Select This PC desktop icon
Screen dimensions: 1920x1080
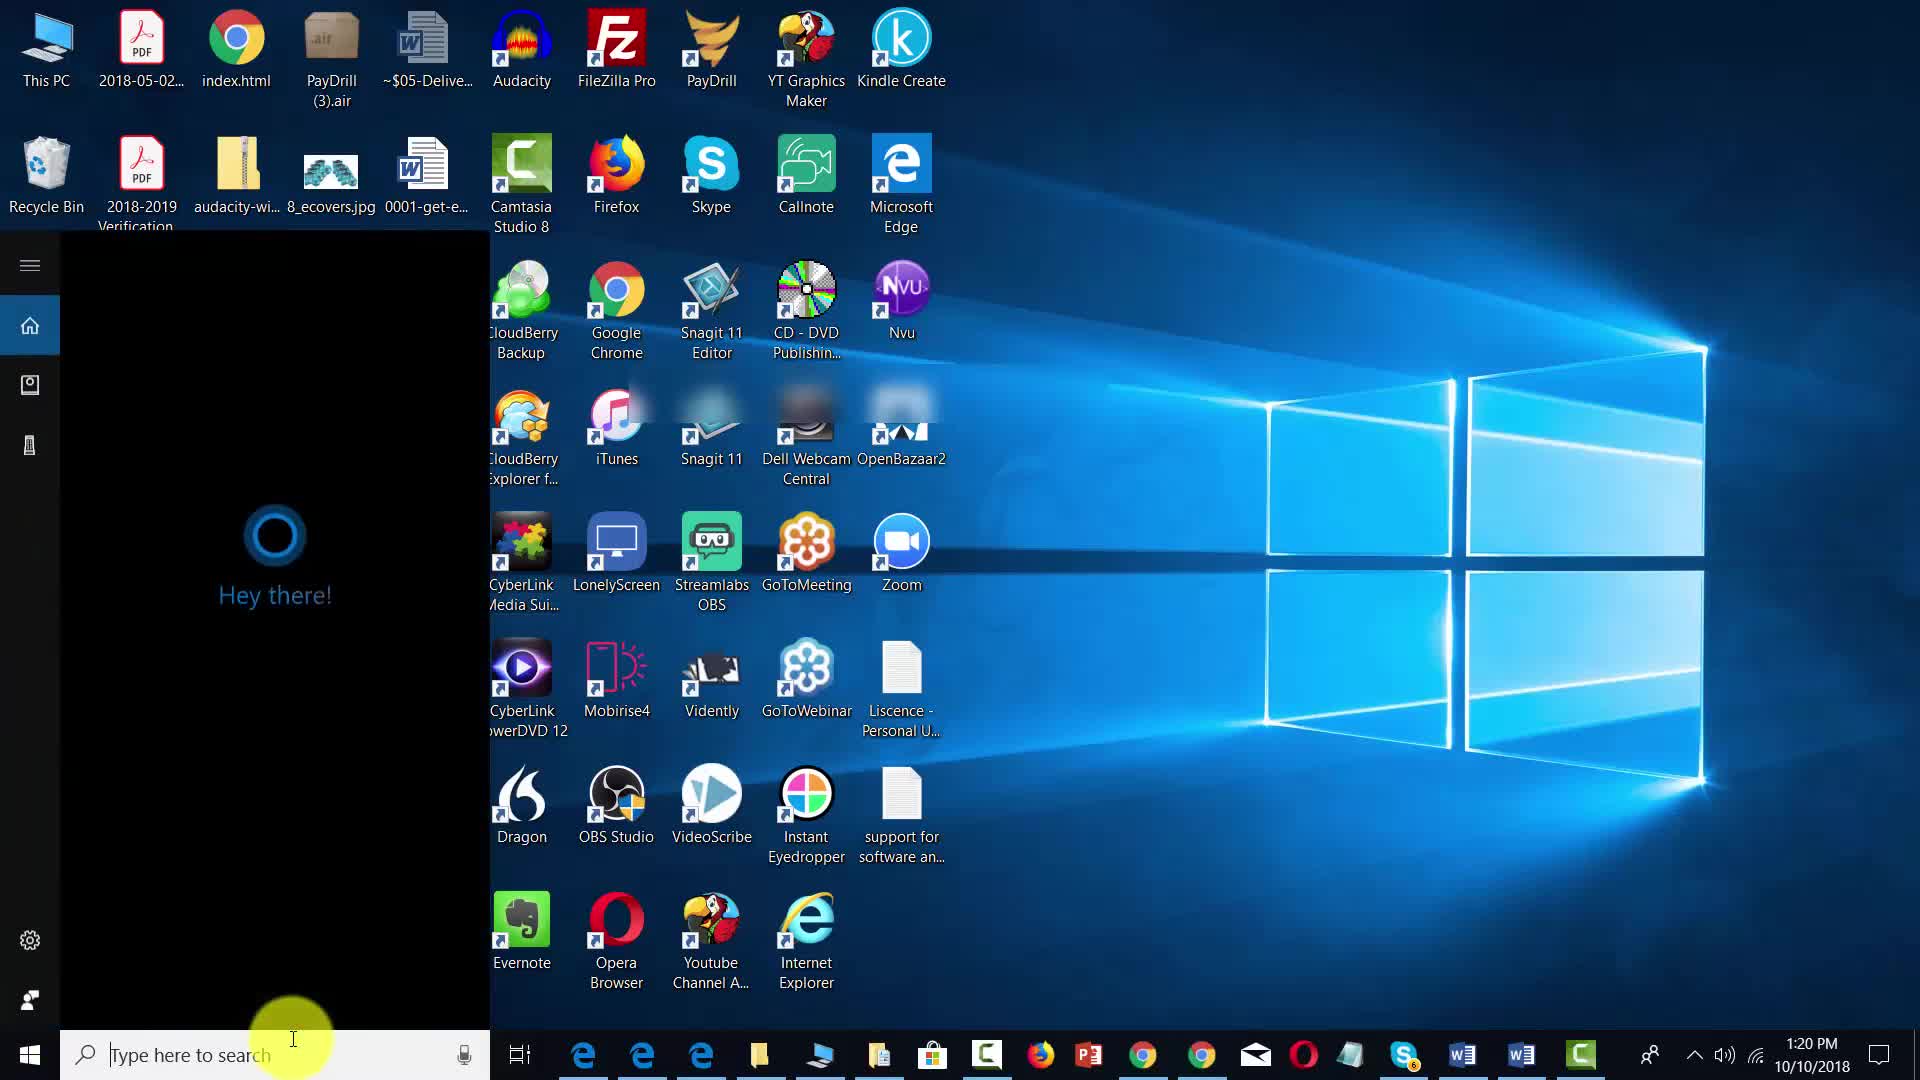click(x=46, y=50)
